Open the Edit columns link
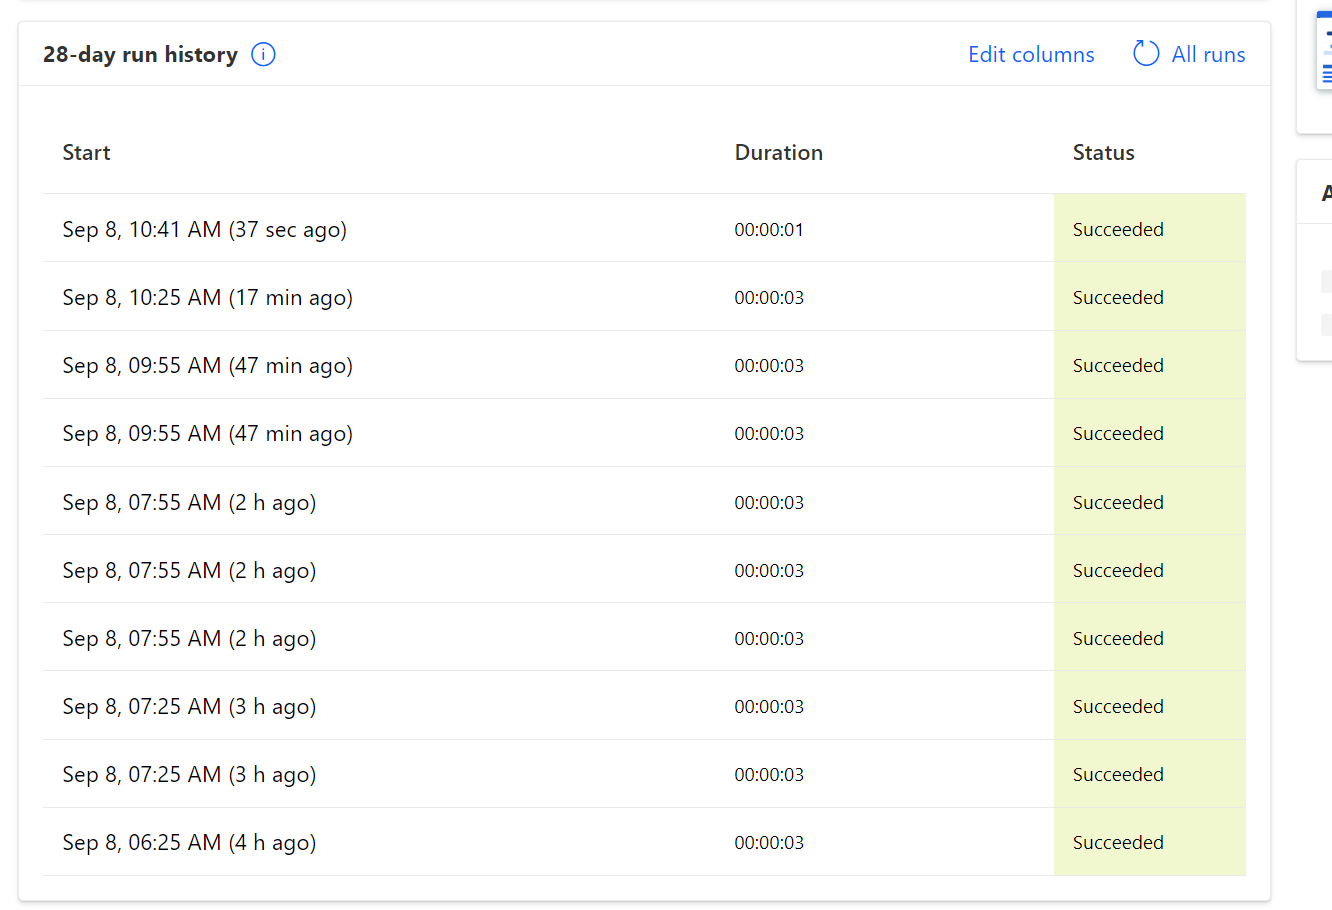Image resolution: width=1332 pixels, height=910 pixels. [x=1031, y=55]
